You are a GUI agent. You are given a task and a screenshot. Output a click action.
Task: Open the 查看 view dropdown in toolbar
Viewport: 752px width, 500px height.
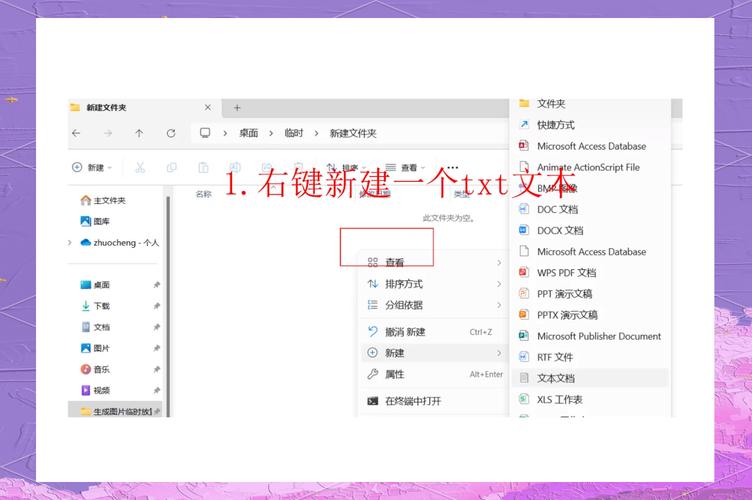coord(405,167)
